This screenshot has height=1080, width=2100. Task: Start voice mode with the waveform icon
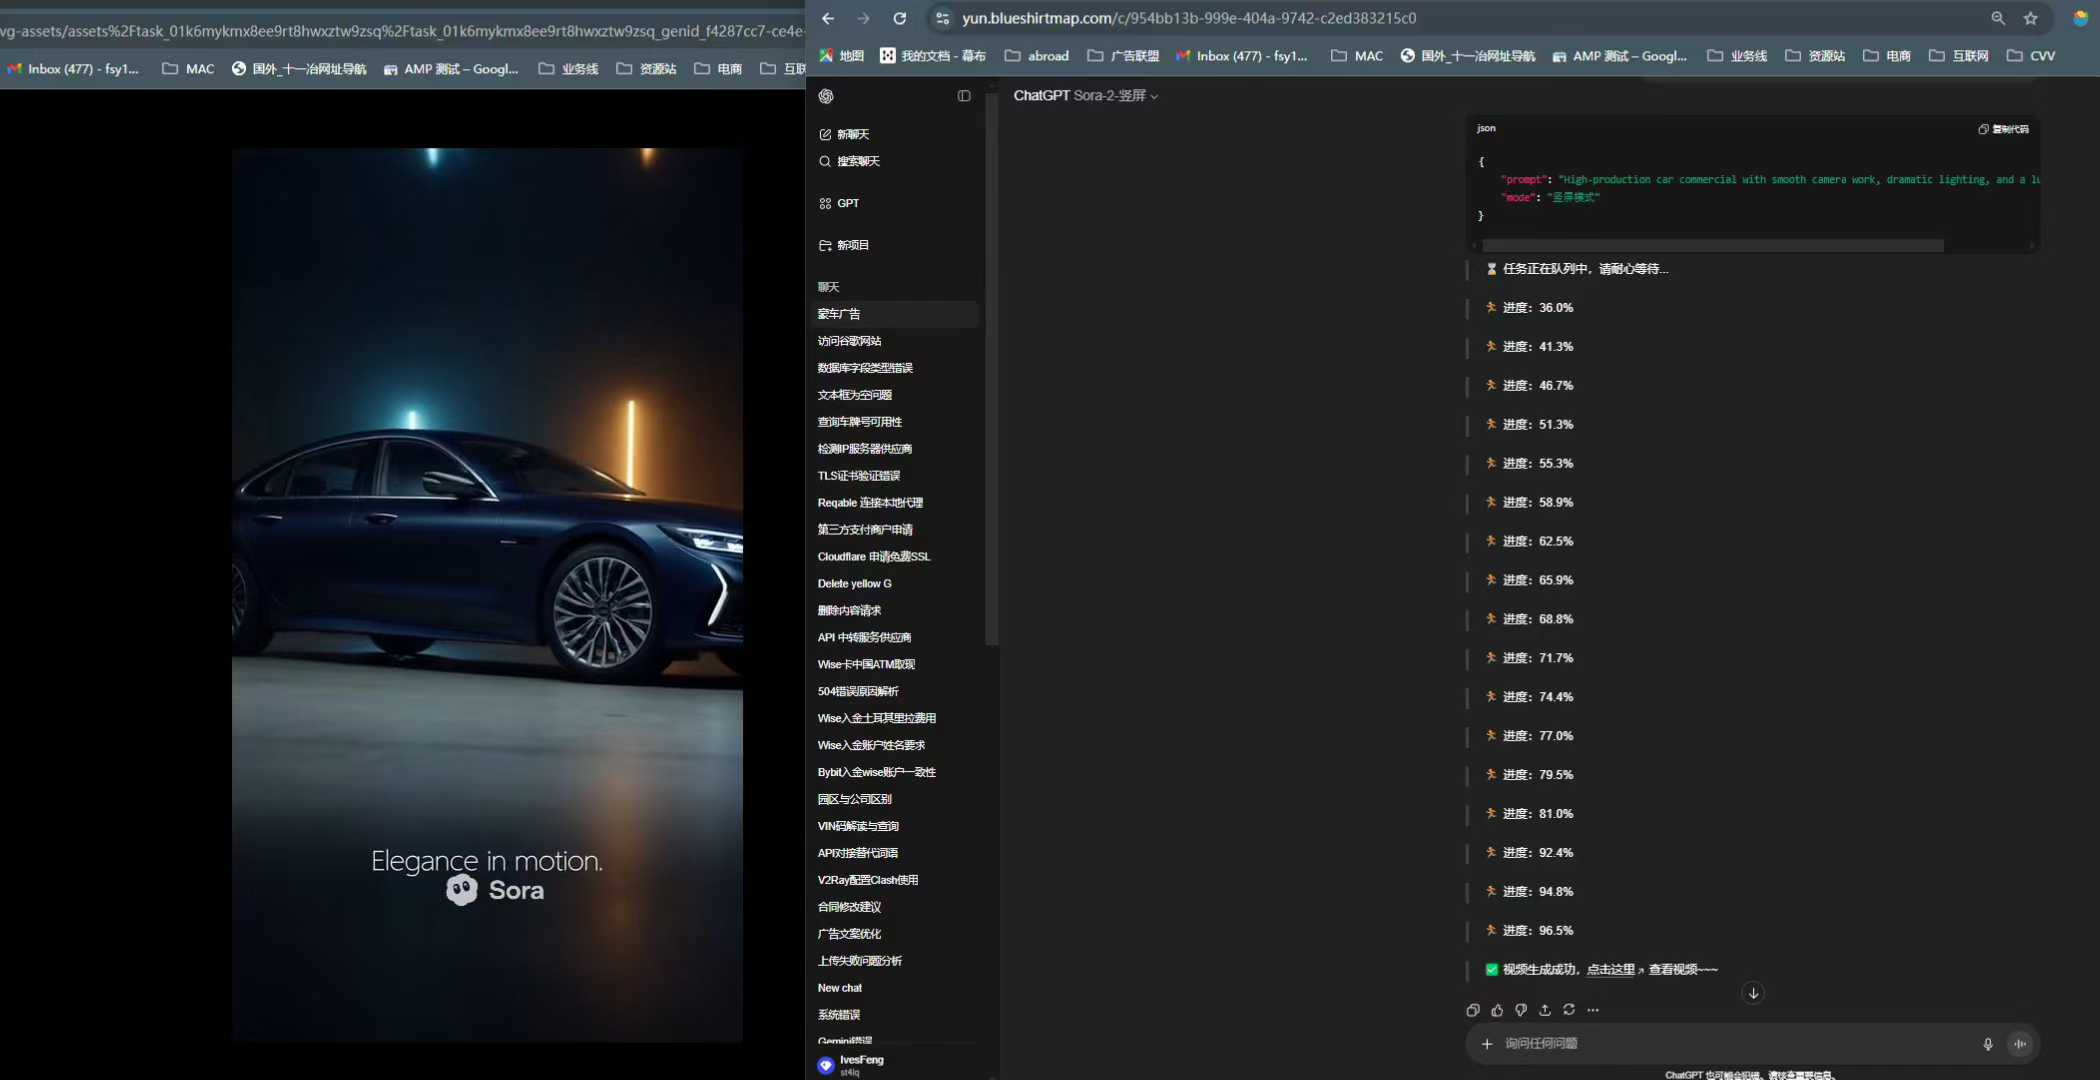point(2020,1044)
